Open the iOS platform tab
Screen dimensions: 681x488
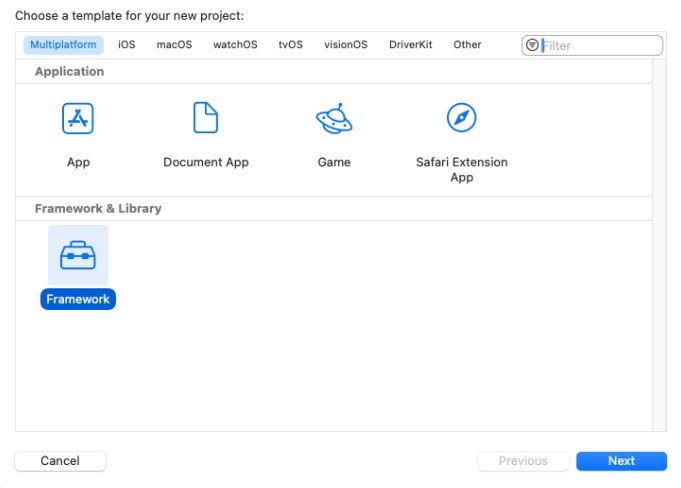(x=126, y=45)
